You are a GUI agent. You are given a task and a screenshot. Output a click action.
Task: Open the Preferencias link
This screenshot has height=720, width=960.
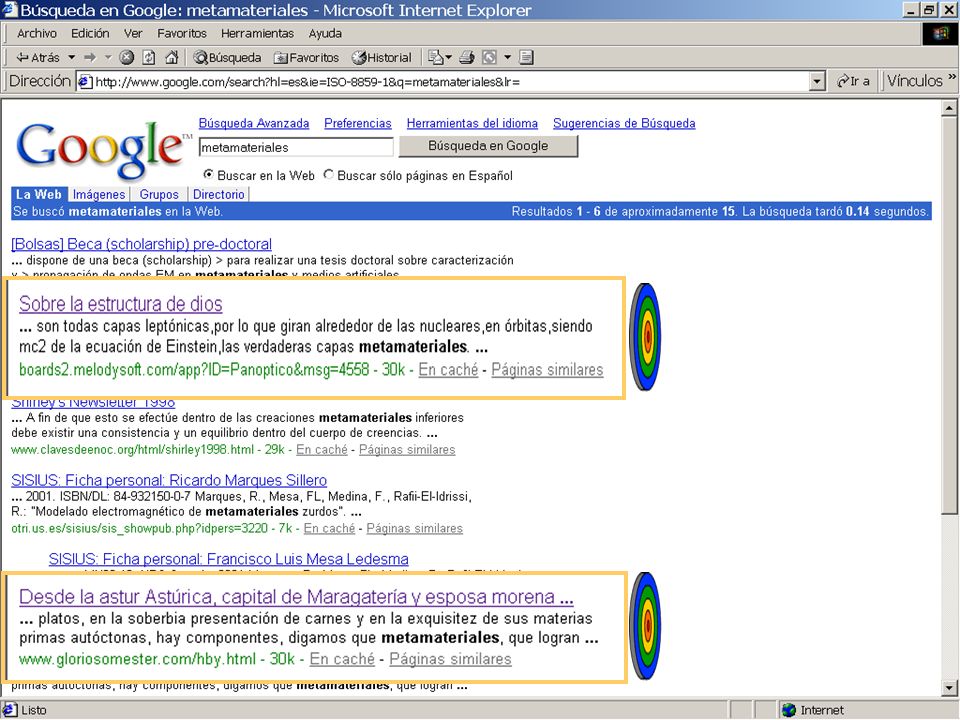[358, 123]
